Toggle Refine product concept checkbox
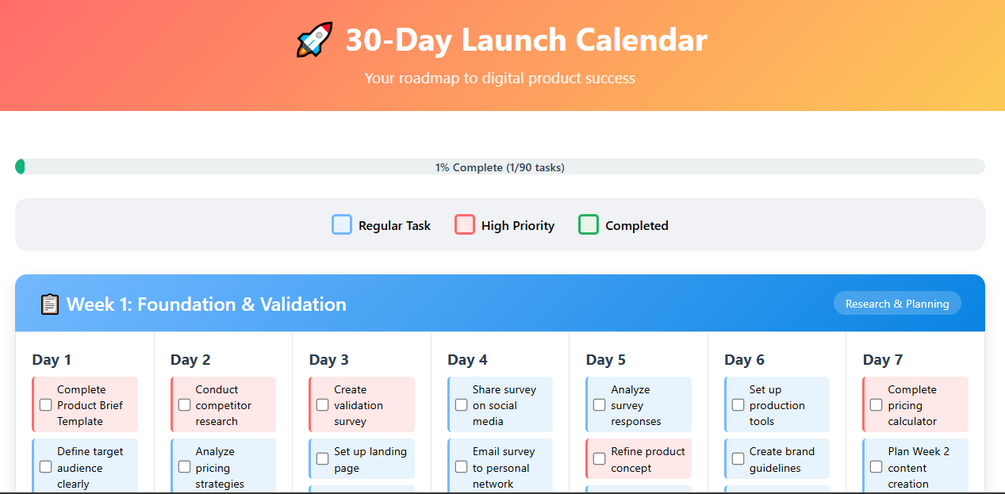The height and width of the screenshot is (494, 1005). pos(599,459)
